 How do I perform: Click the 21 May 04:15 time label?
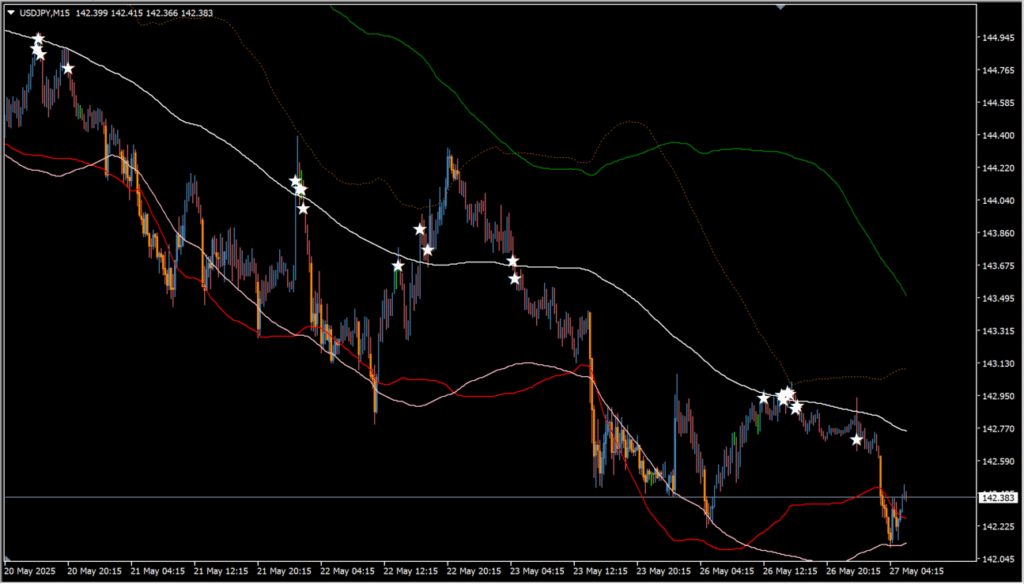pyautogui.click(x=157, y=570)
